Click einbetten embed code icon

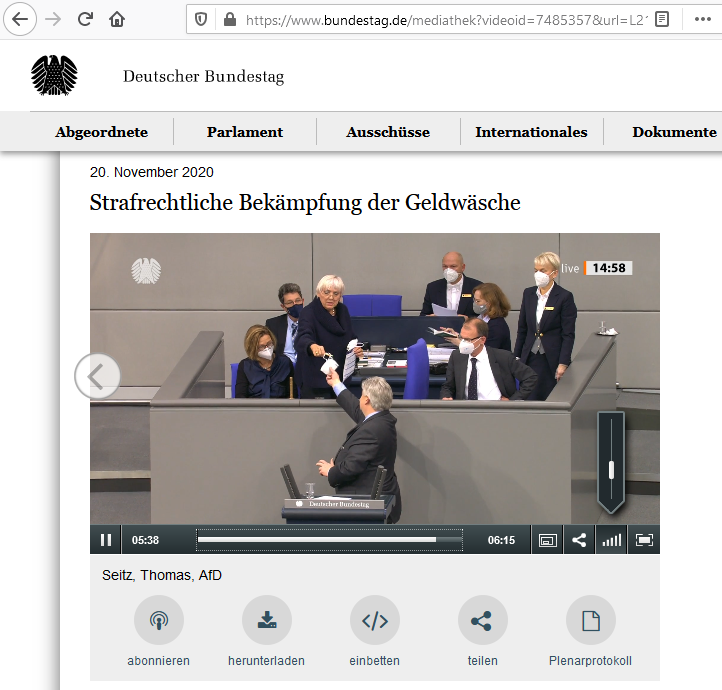[x=375, y=620]
